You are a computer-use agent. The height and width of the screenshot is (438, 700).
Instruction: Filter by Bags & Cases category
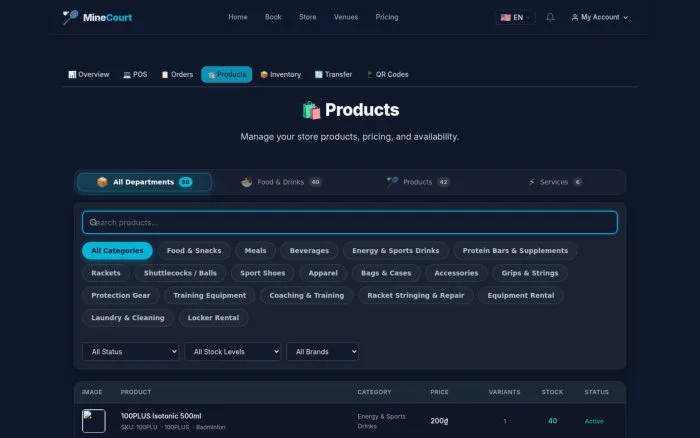click(x=386, y=273)
